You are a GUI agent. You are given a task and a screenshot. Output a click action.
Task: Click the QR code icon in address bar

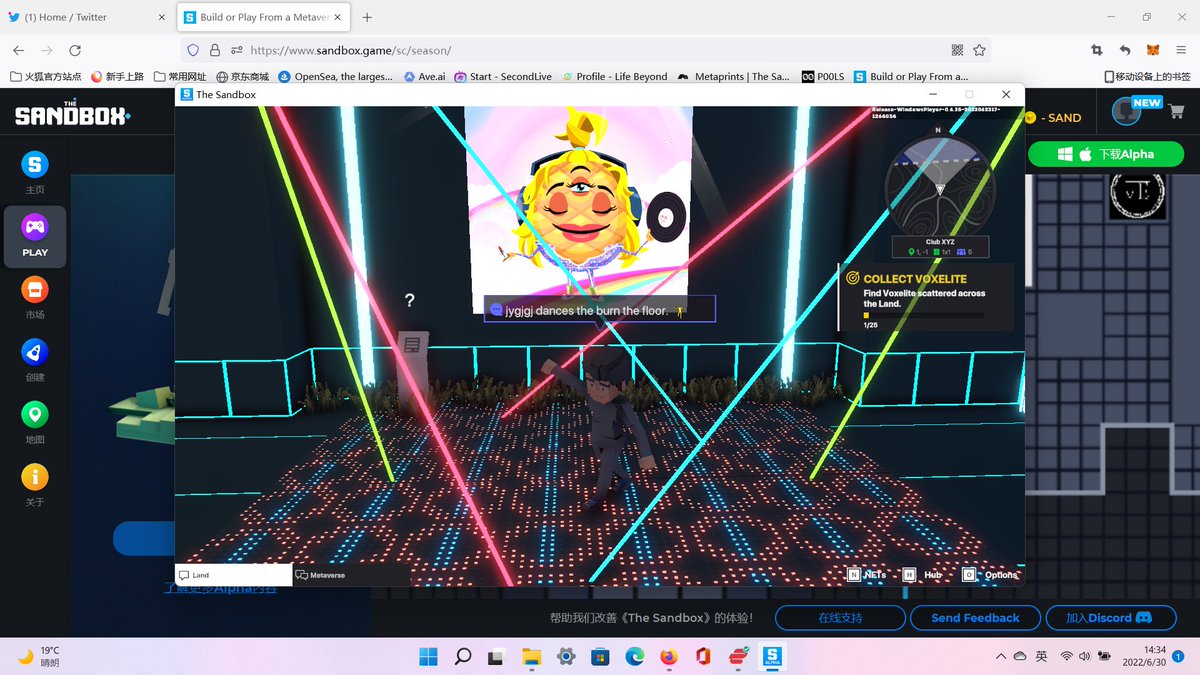pyautogui.click(x=957, y=50)
